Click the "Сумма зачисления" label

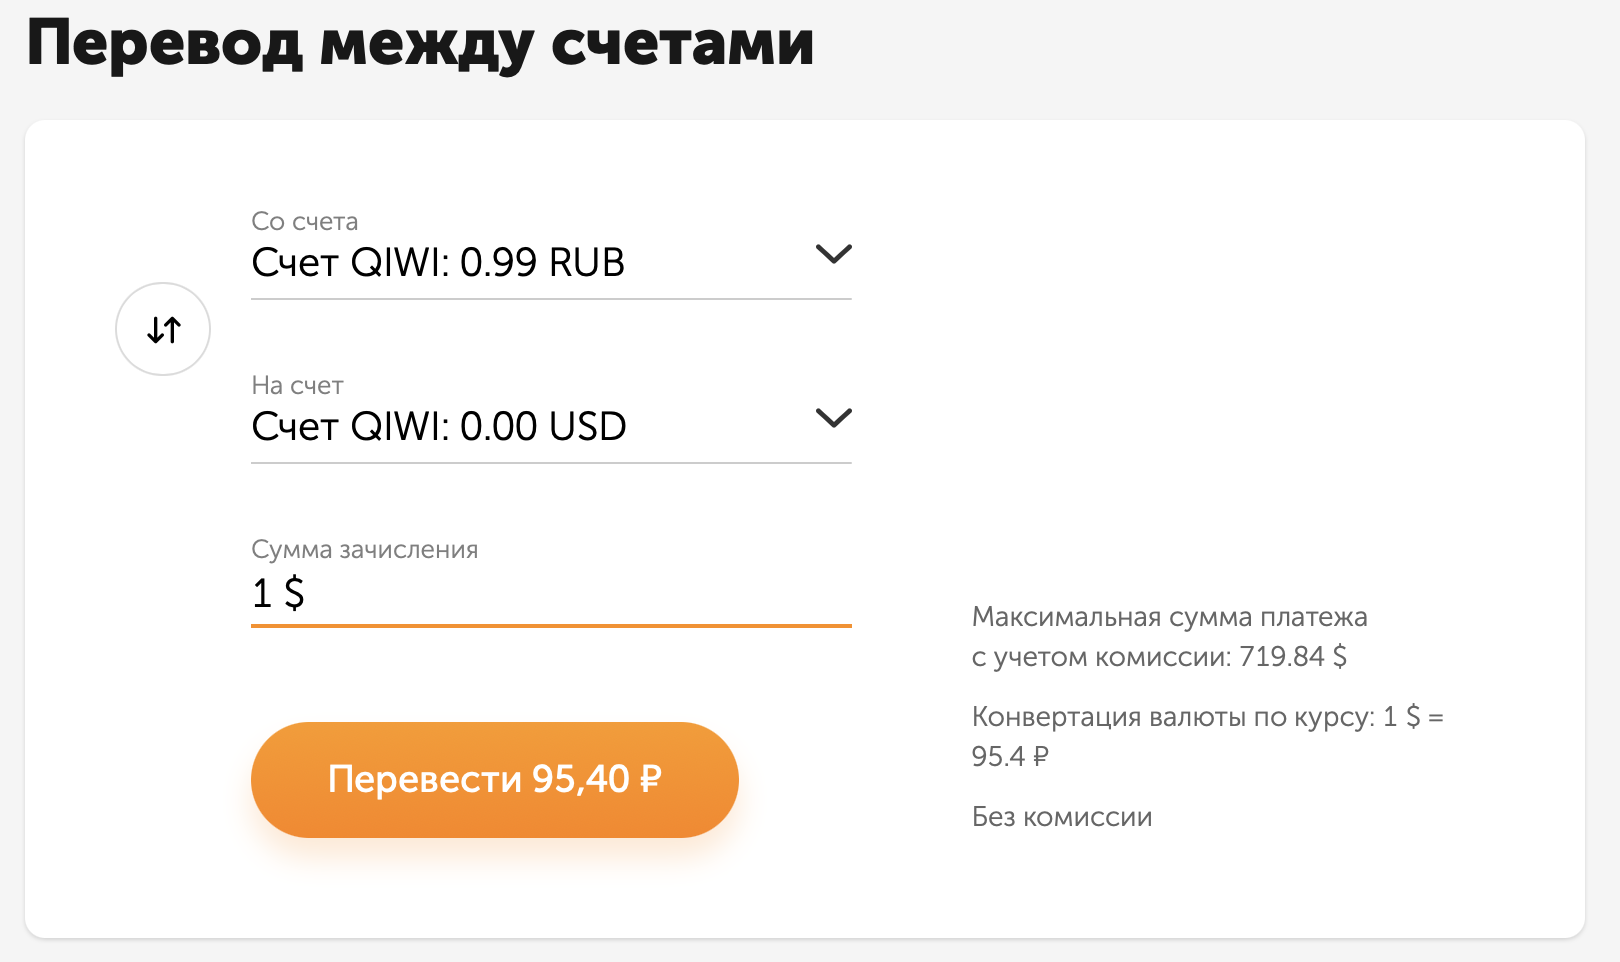364,549
